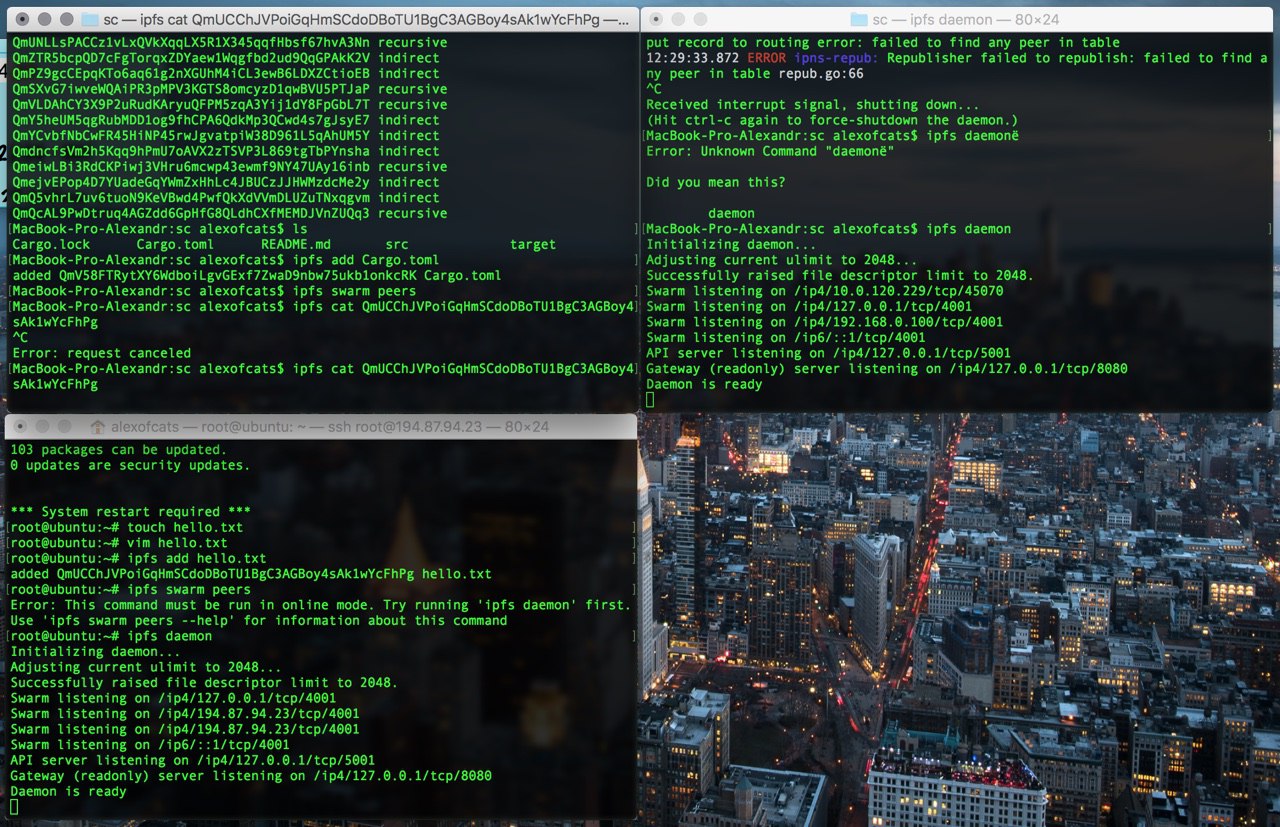This screenshot has width=1280, height=827.
Task: Close the ipfs cat terminal window
Action: [x=23, y=19]
